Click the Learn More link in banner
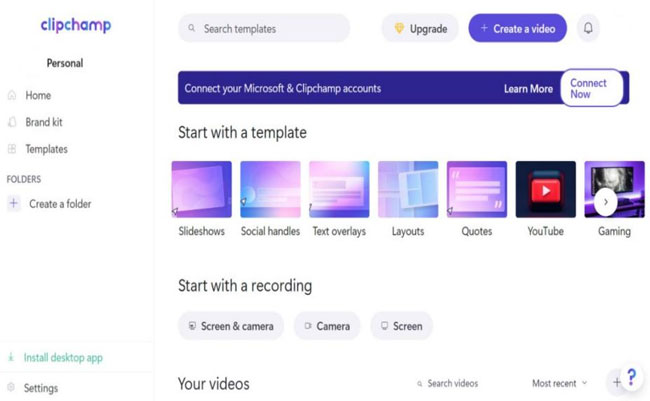This screenshot has width=650, height=401. (528, 89)
